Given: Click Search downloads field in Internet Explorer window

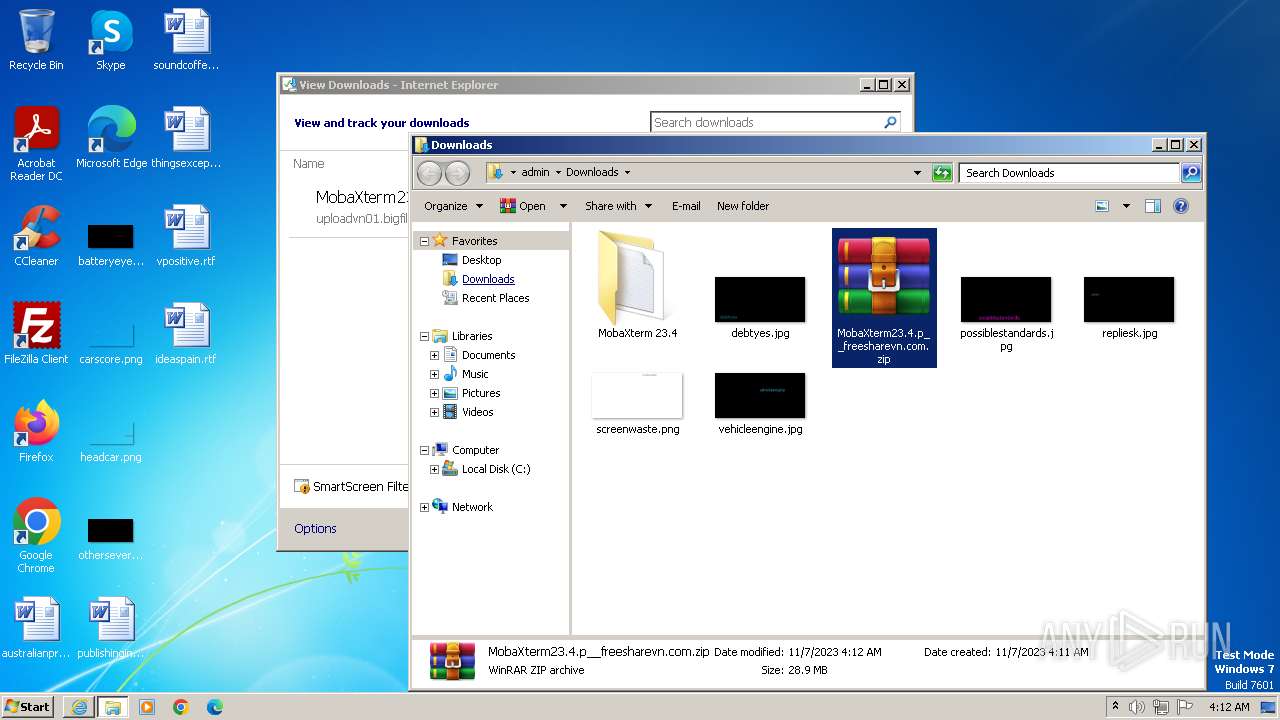Looking at the screenshot, I should (775, 122).
